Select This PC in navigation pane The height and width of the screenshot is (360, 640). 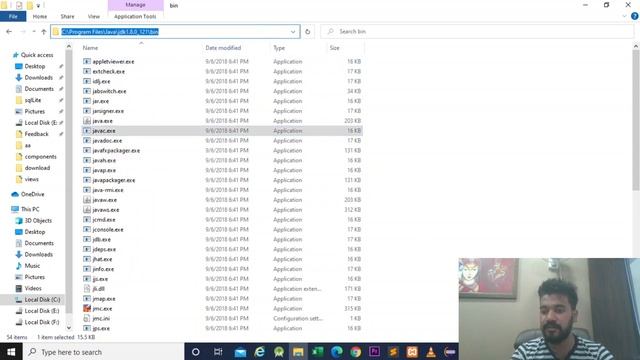pyautogui.click(x=29, y=209)
